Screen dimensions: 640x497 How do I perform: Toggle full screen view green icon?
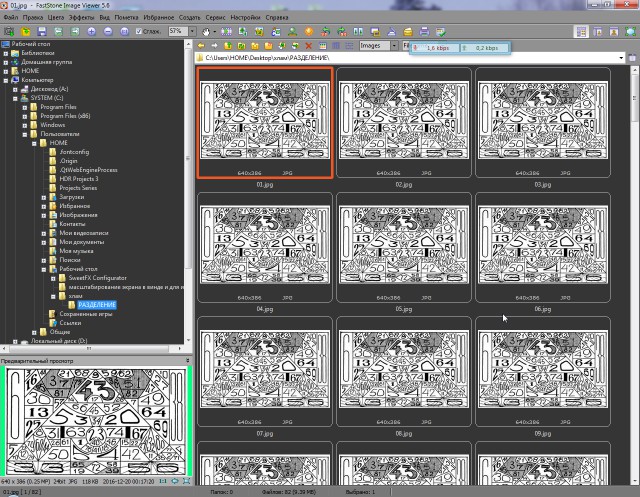click(630, 32)
